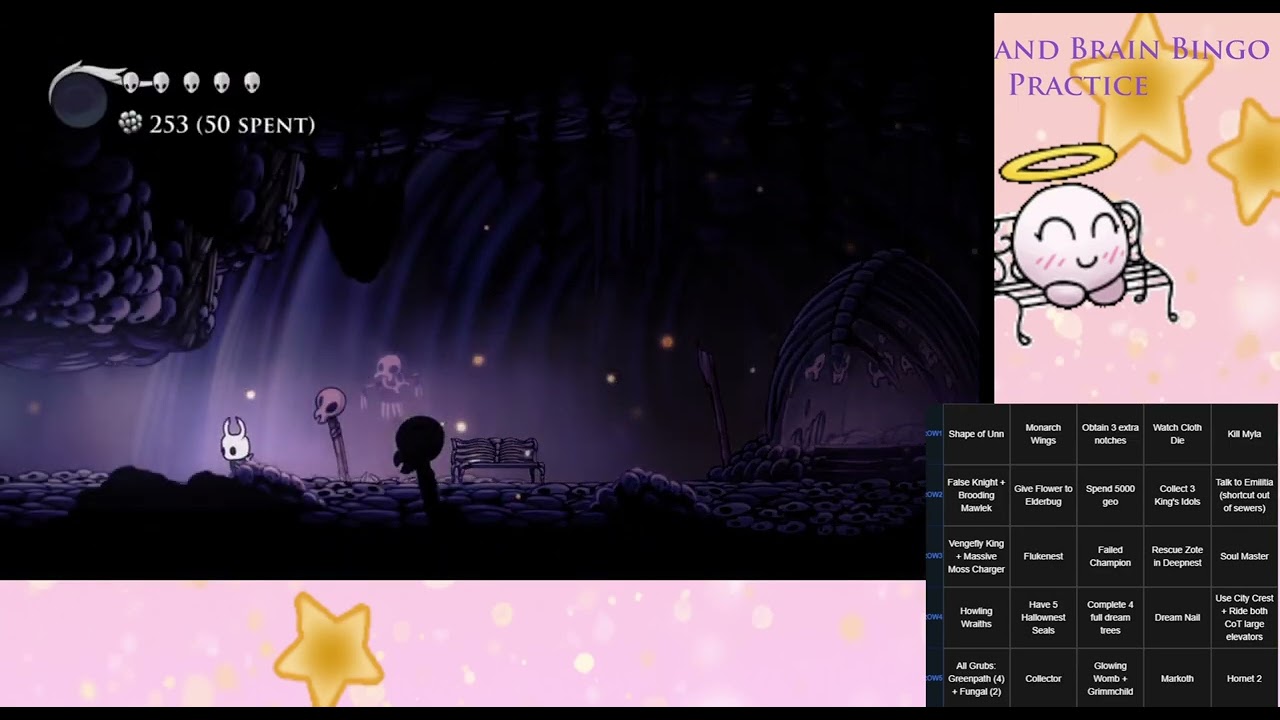Click the '253 (50 SPENT)' geo counter
Viewport: 1280px width, 720px height.
click(232, 125)
